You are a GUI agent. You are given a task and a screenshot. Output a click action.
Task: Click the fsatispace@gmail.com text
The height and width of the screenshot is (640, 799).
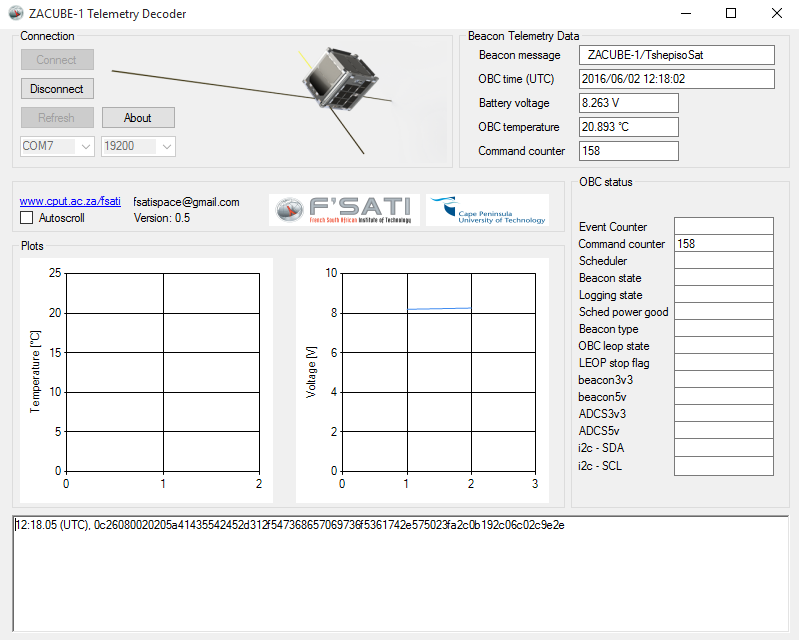[187, 202]
